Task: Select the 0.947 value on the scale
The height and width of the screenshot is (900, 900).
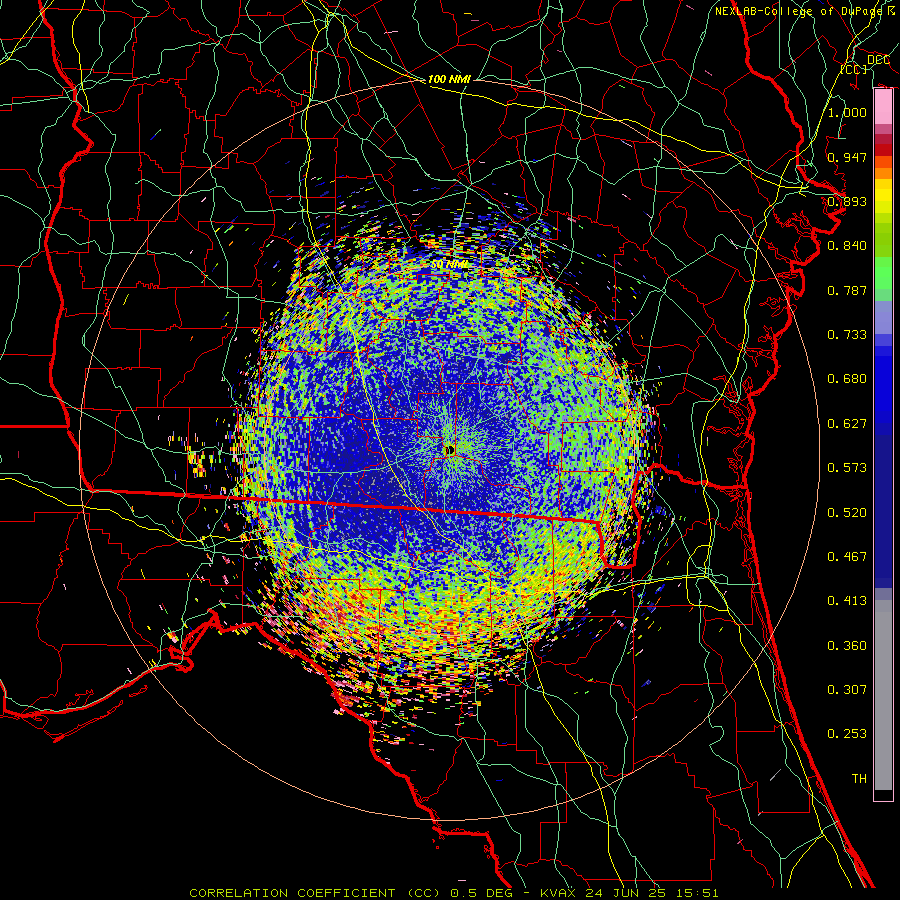Action: tap(847, 157)
